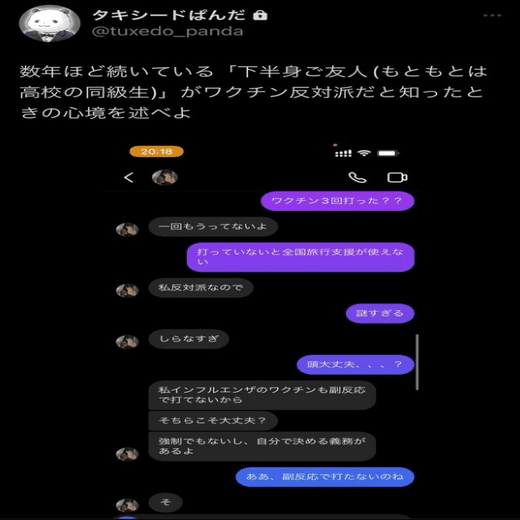Viewport: 520px width, 520px height.
Task: Tap the 謎すぎる purple bubble
Action: pyautogui.click(x=380, y=313)
